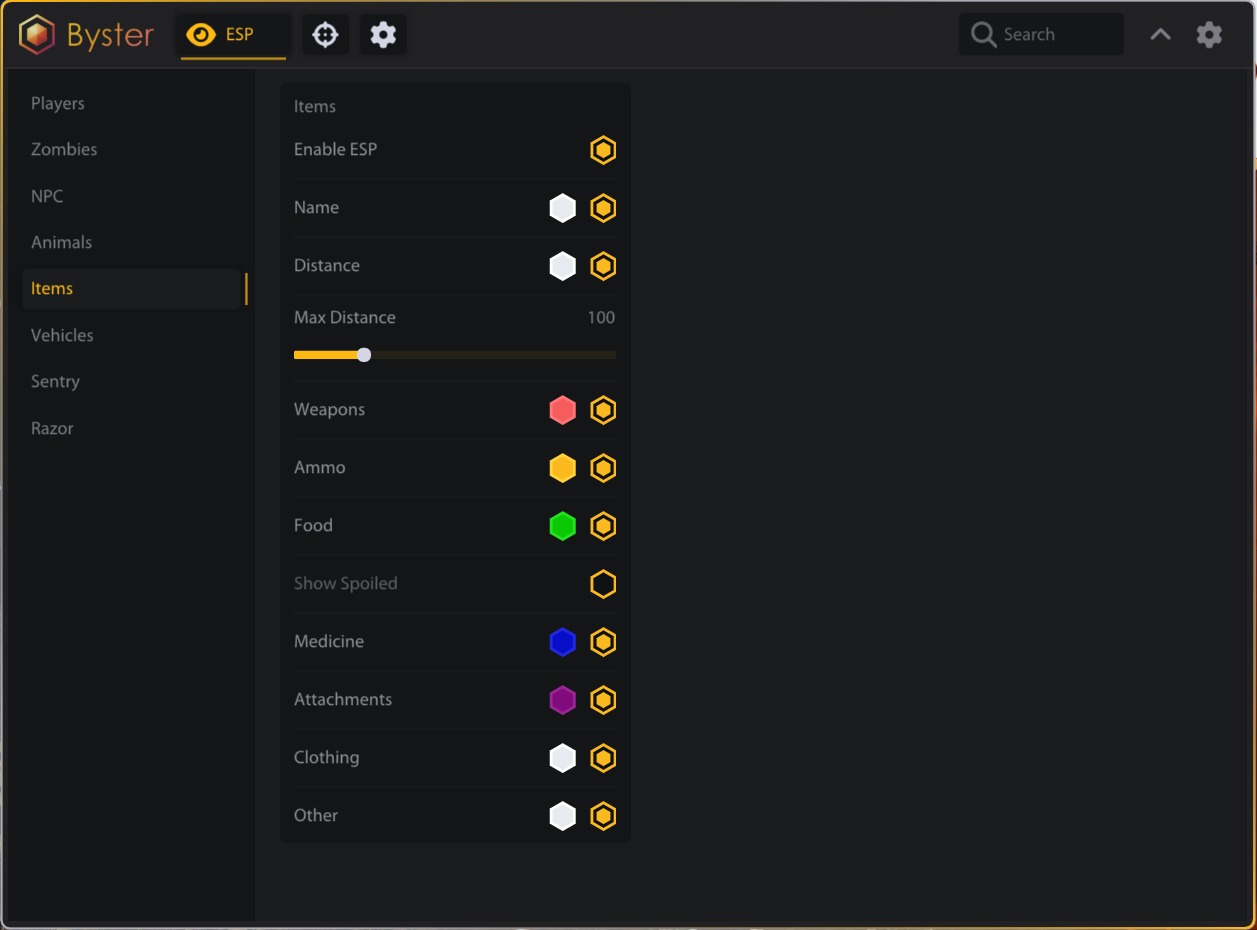The width and height of the screenshot is (1257, 930).
Task: Open the red Weapons color swatch
Action: point(563,410)
